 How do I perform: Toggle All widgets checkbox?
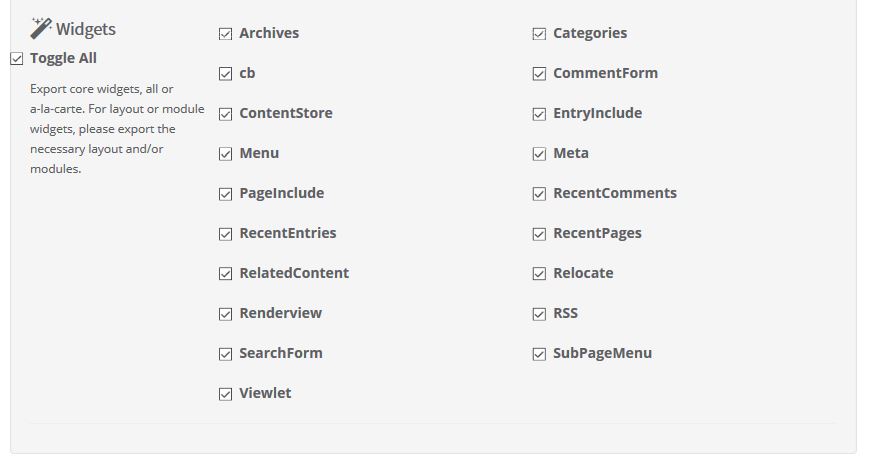pyautogui.click(x=17, y=59)
